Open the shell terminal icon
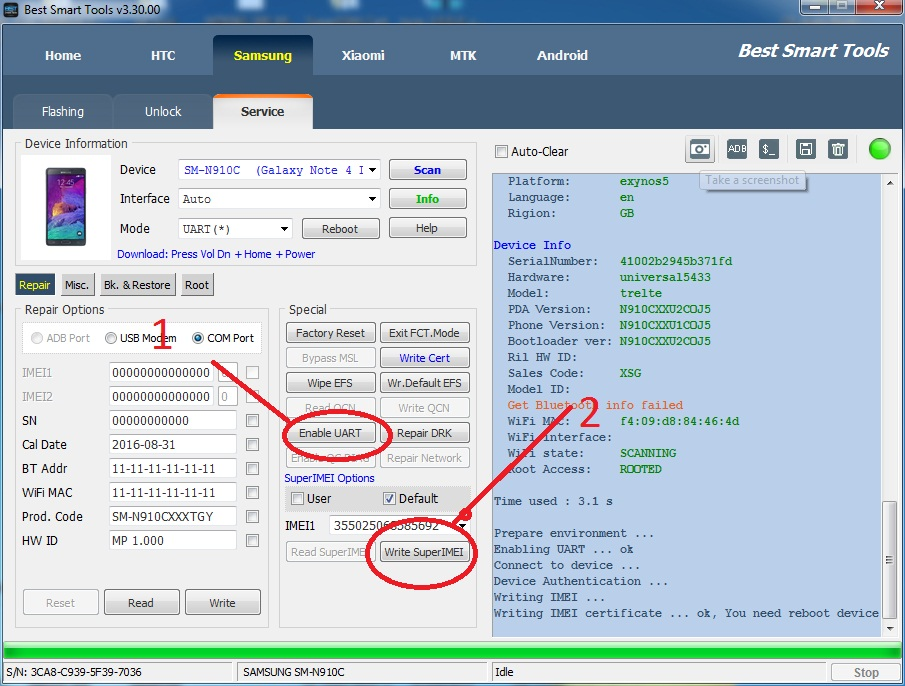Image resolution: width=905 pixels, height=686 pixels. [768, 149]
